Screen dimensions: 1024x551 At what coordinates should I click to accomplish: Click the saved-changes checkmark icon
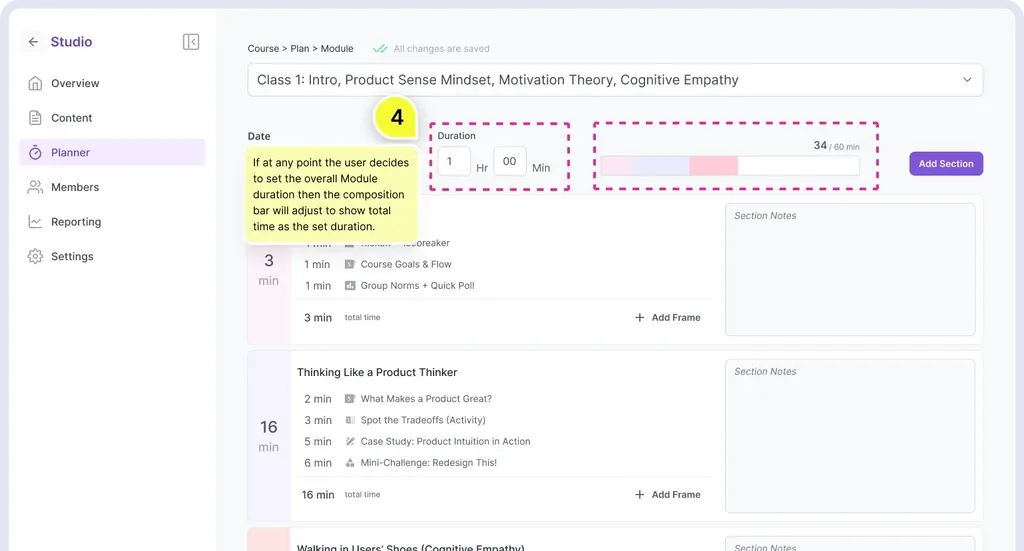[379, 48]
